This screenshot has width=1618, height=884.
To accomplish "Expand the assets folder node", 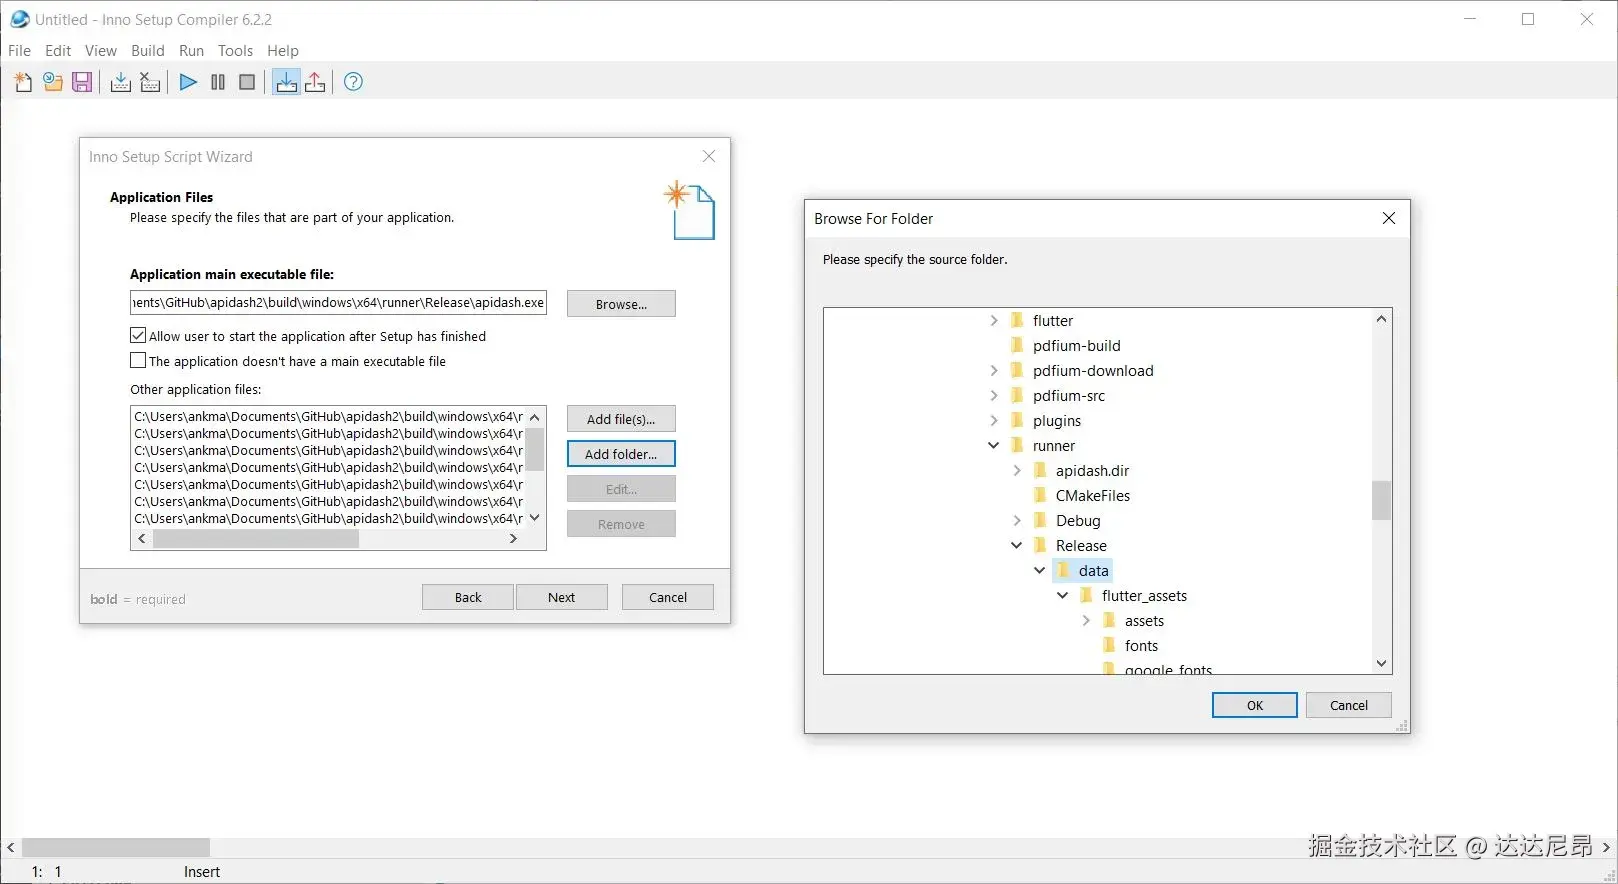I will (1085, 620).
